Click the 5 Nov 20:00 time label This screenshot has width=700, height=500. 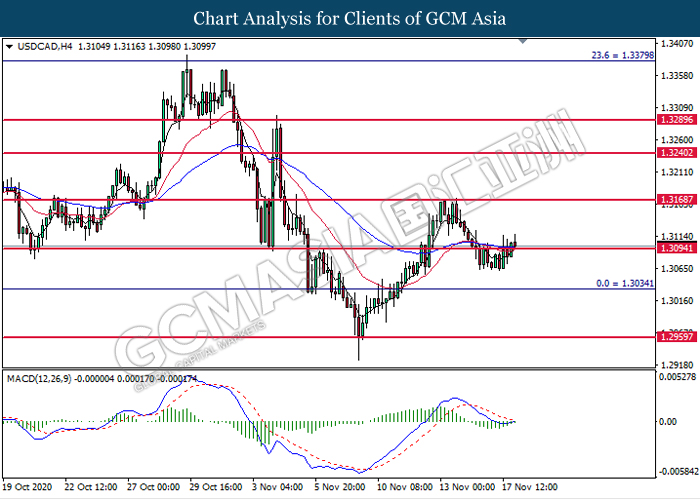[x=340, y=487]
